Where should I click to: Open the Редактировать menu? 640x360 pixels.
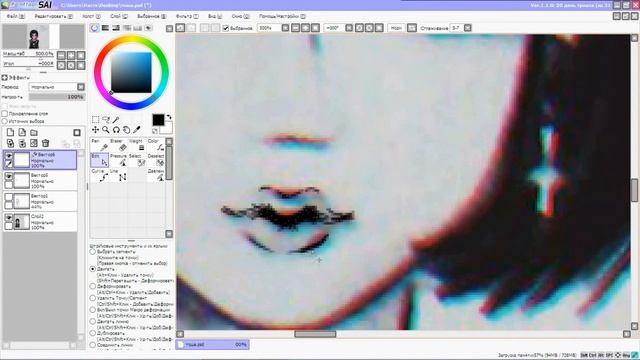[53, 16]
